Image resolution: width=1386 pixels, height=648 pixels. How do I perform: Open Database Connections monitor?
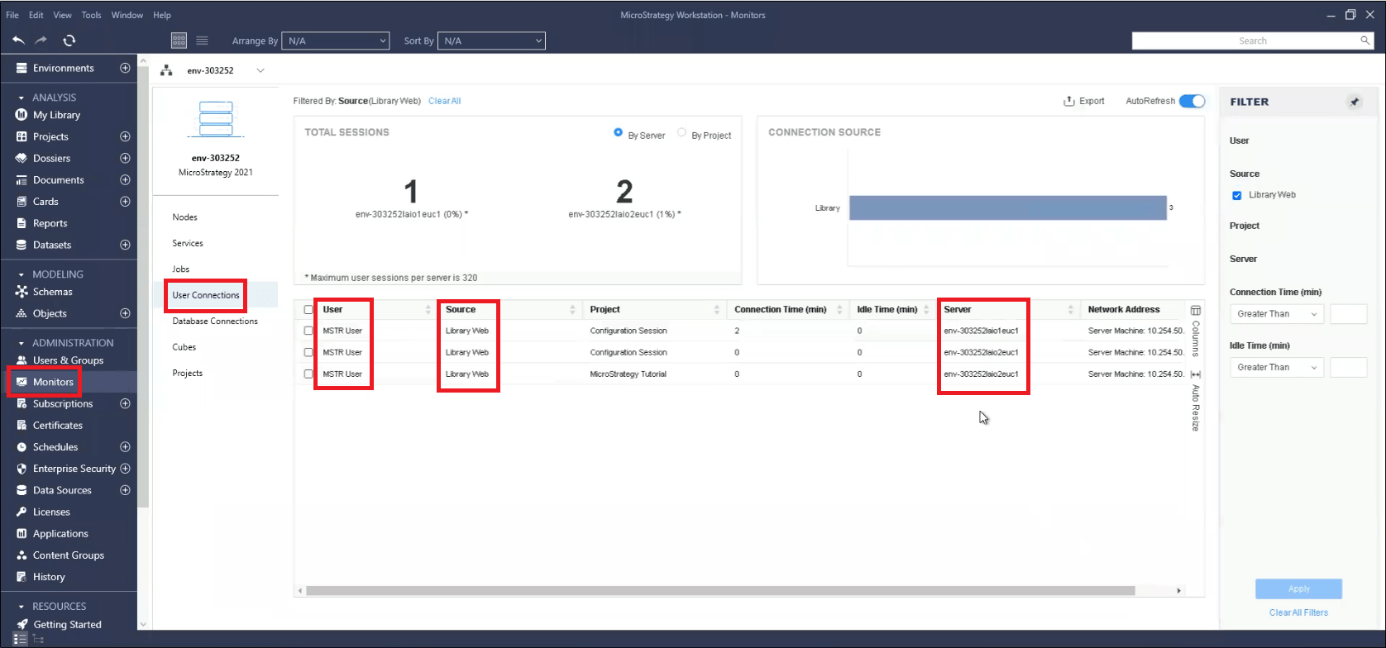point(215,321)
